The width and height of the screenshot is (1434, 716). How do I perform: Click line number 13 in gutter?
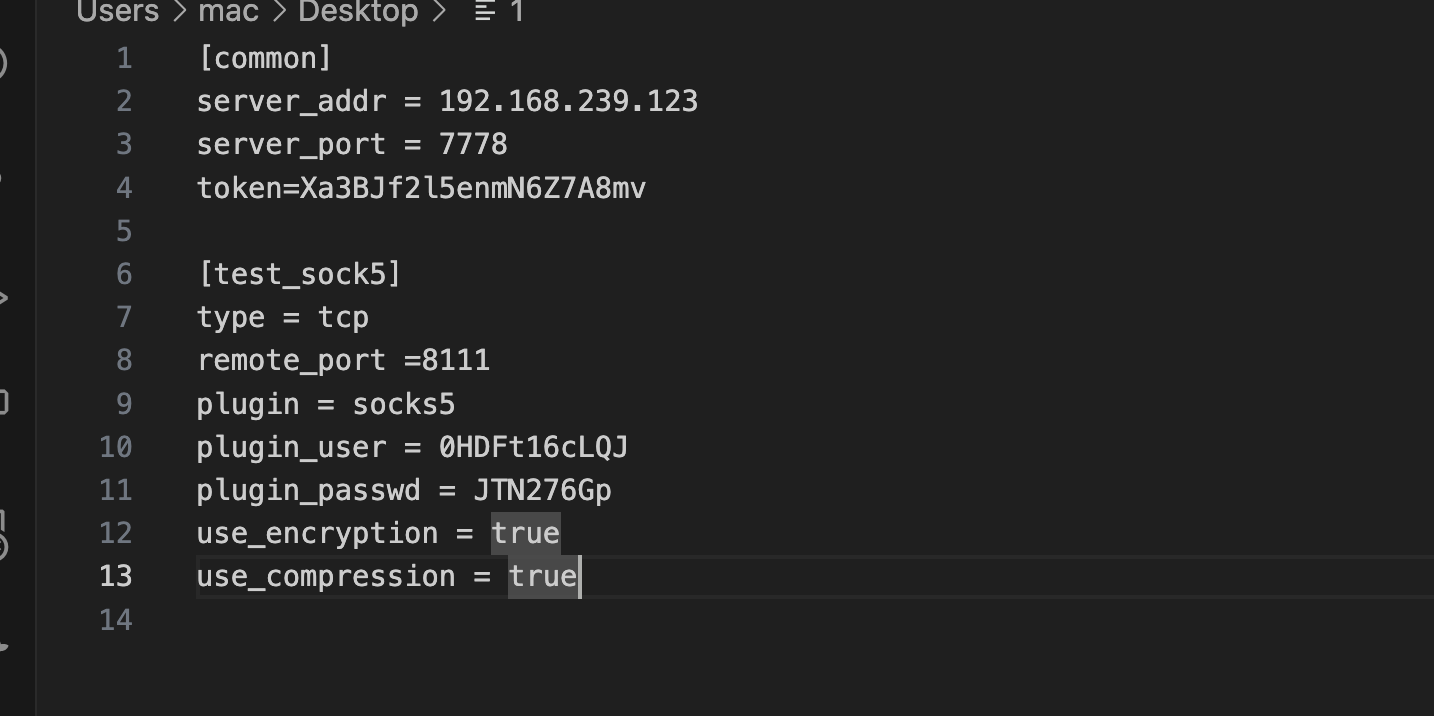pos(116,576)
